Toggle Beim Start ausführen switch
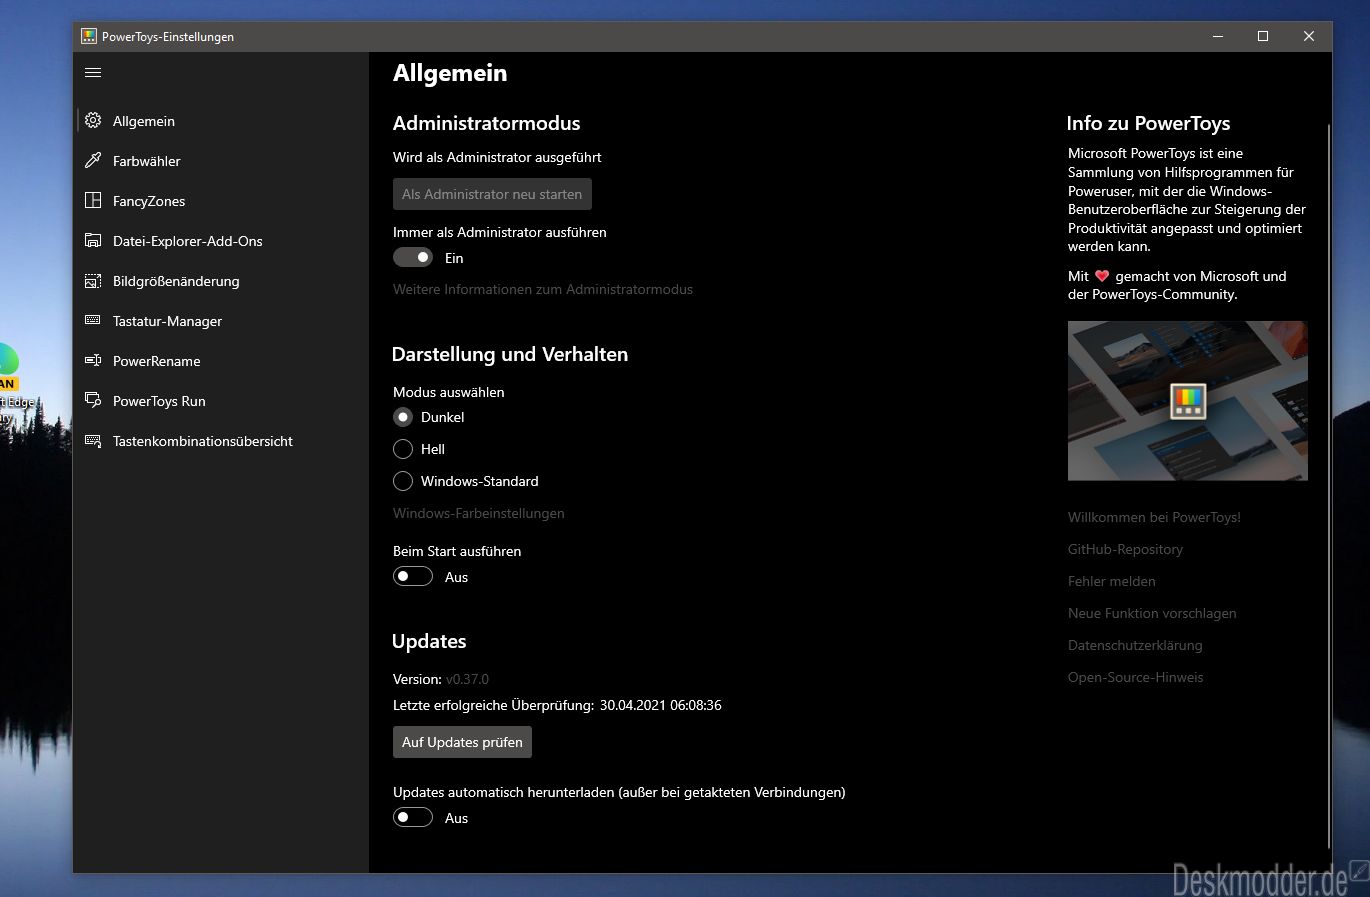 click(x=413, y=577)
